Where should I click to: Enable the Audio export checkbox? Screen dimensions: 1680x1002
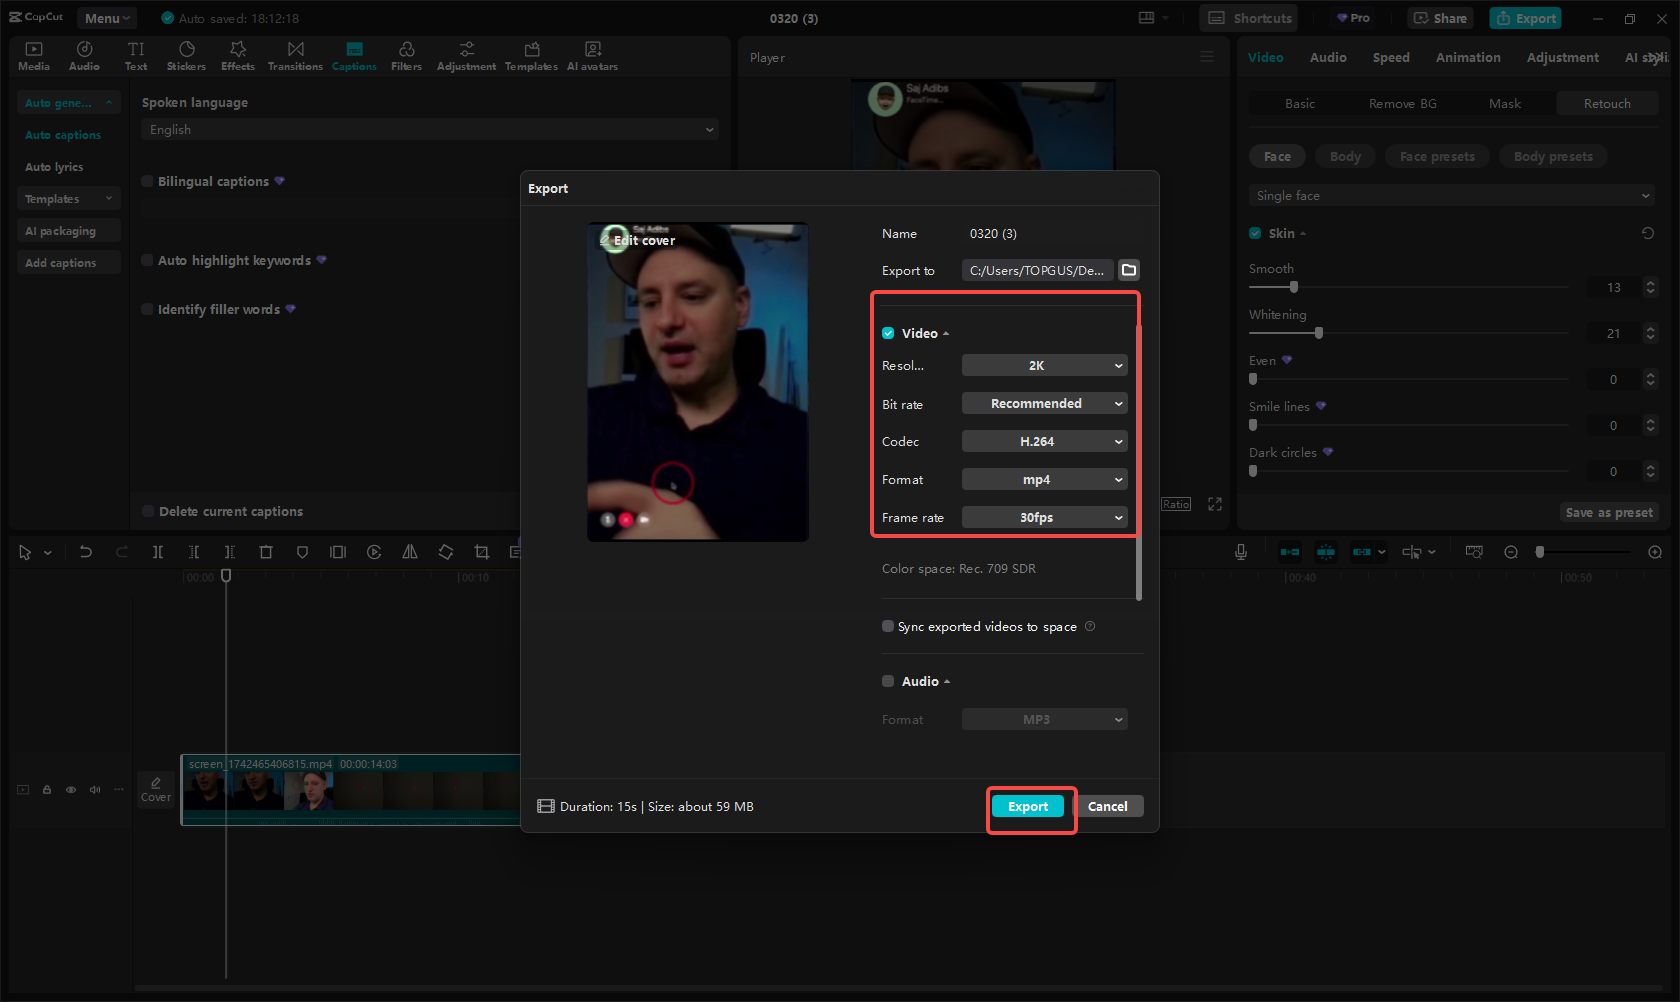pyautogui.click(x=888, y=681)
